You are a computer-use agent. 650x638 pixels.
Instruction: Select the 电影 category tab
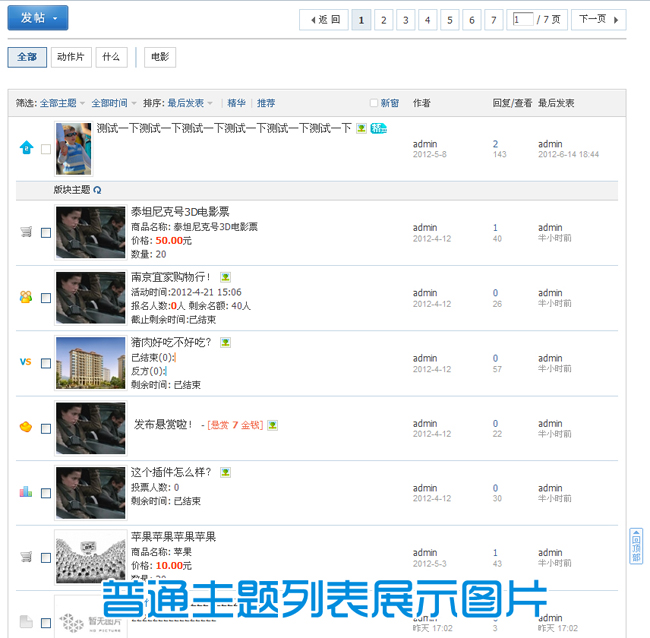click(160, 57)
